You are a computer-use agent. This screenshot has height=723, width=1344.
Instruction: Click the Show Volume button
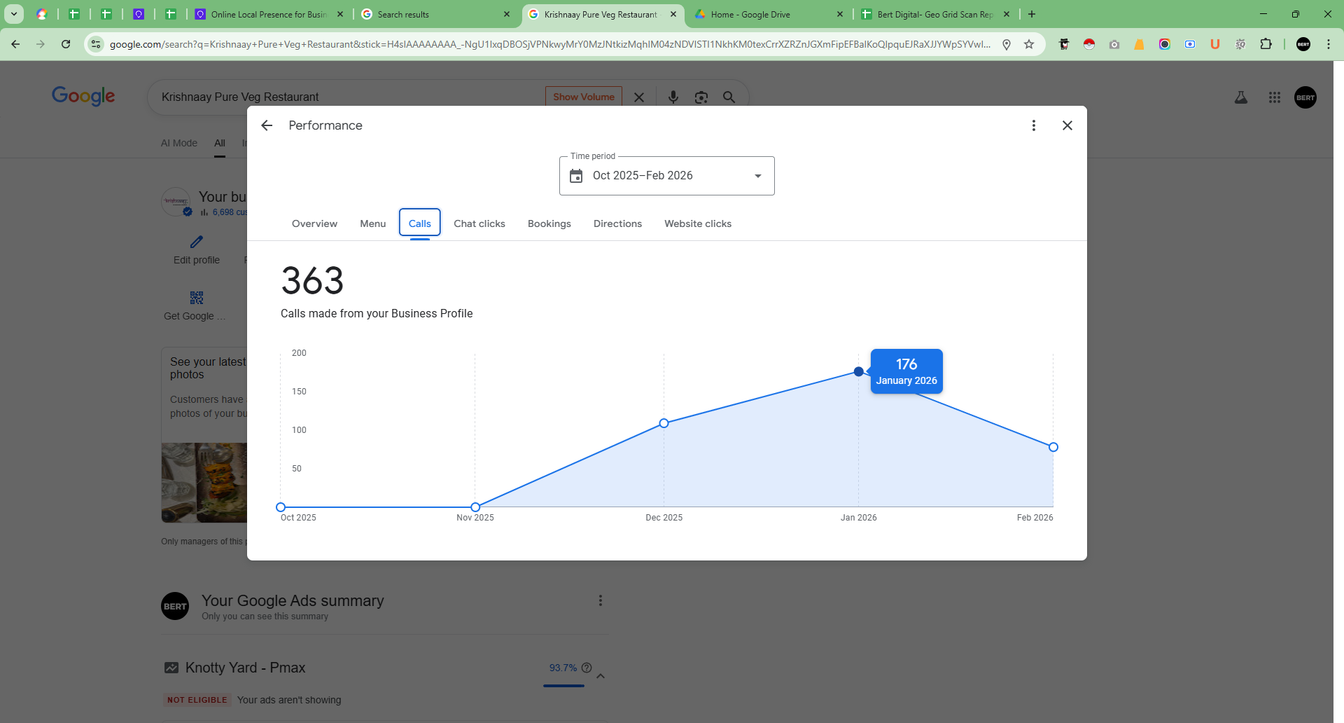pyautogui.click(x=583, y=97)
